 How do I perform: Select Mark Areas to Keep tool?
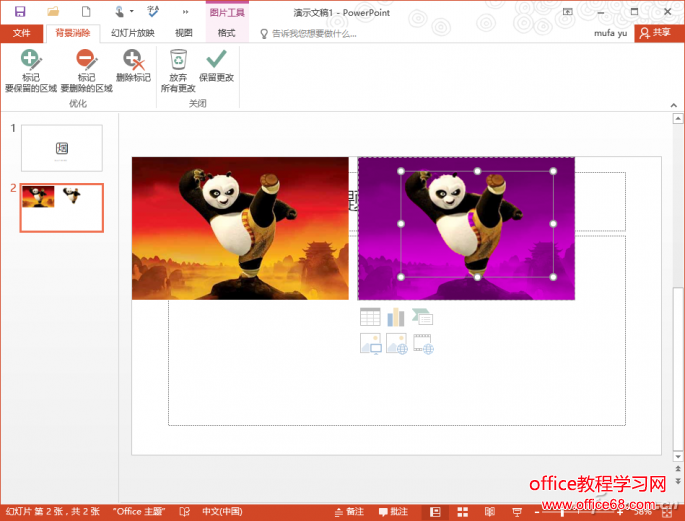point(31,71)
